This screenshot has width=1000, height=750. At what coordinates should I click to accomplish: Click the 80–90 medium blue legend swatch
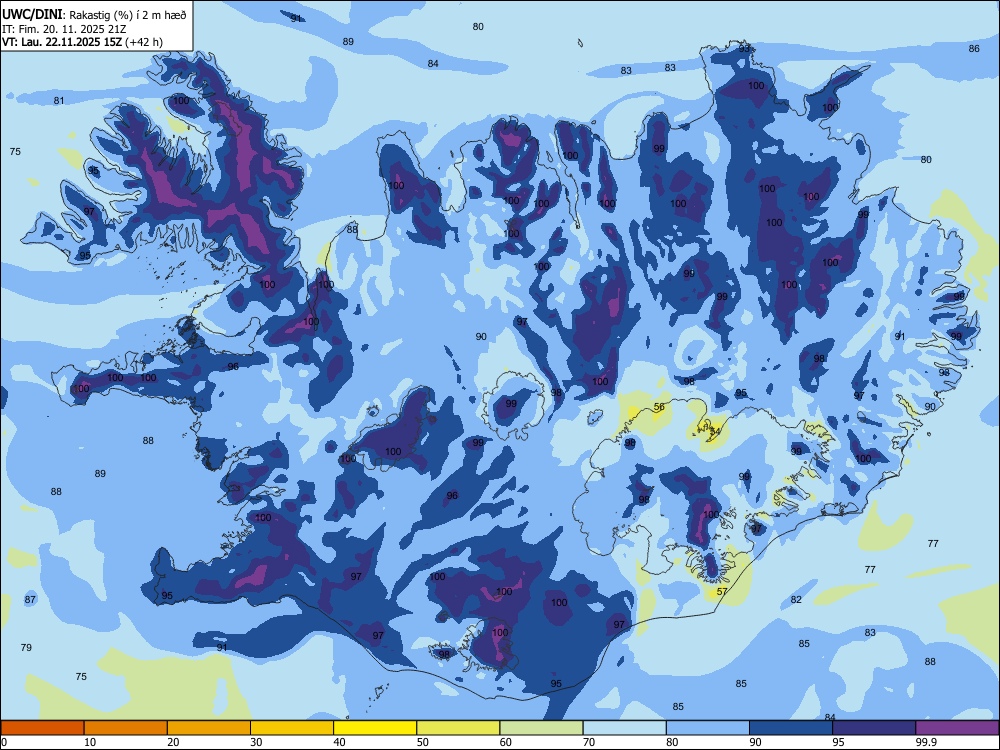coord(708,728)
